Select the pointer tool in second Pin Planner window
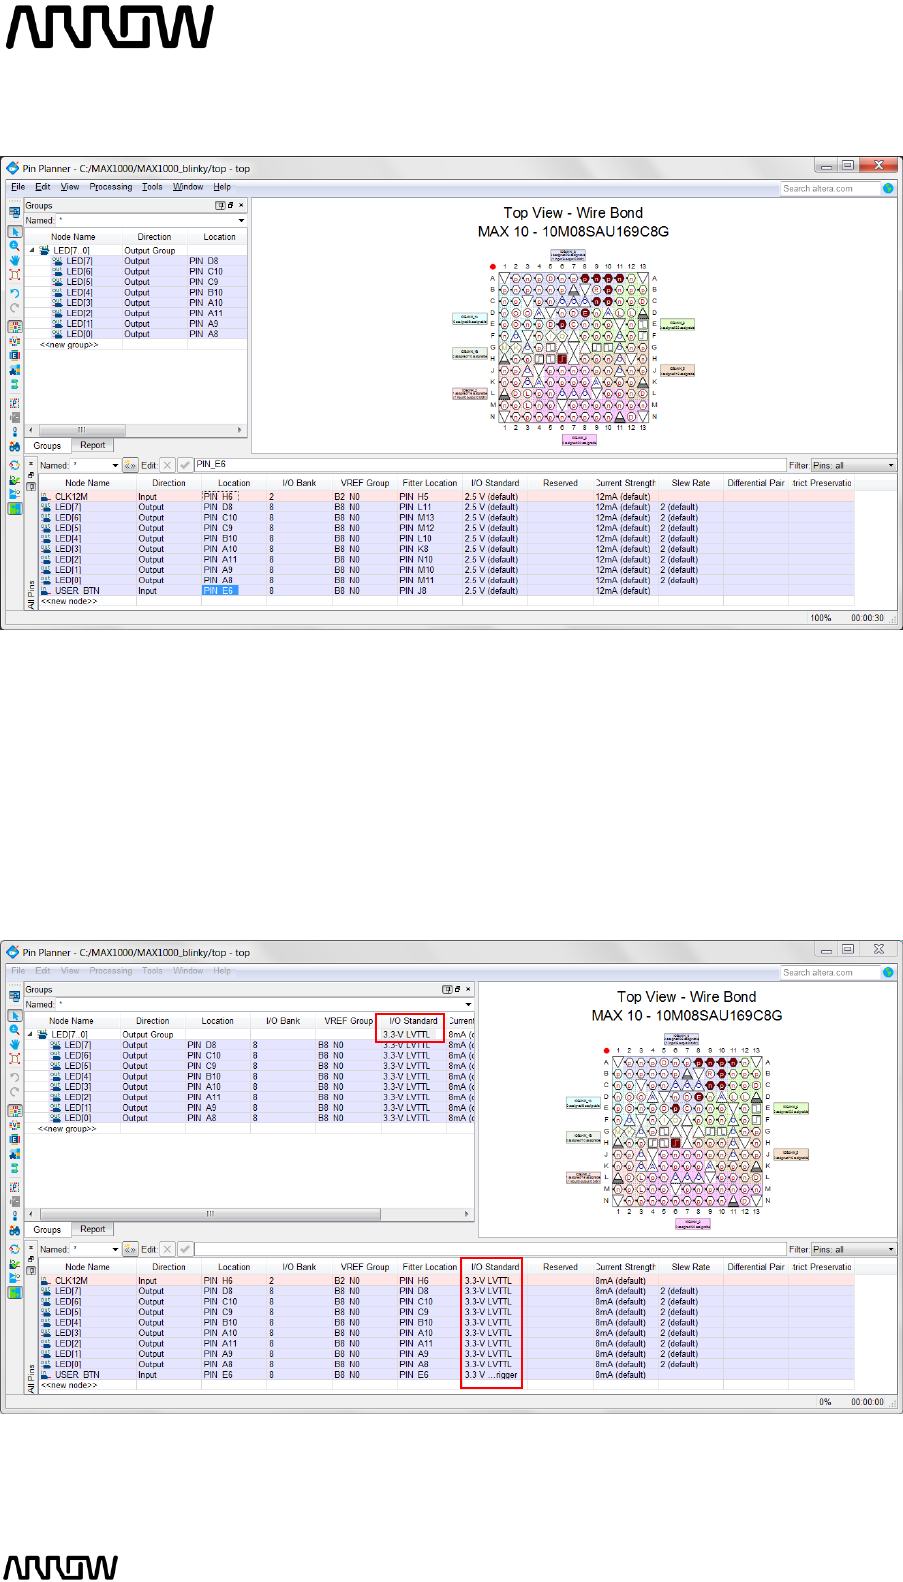Viewport: 903px width, 1582px height. pyautogui.click(x=14, y=1016)
